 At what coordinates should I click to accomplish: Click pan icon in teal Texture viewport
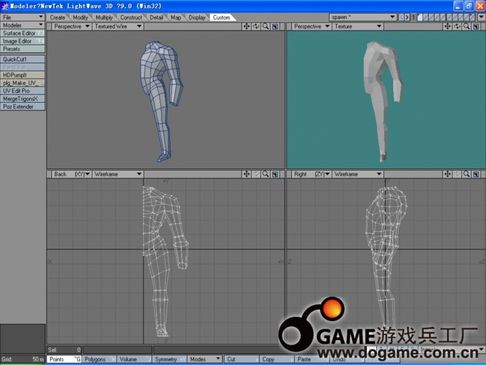coord(447,26)
